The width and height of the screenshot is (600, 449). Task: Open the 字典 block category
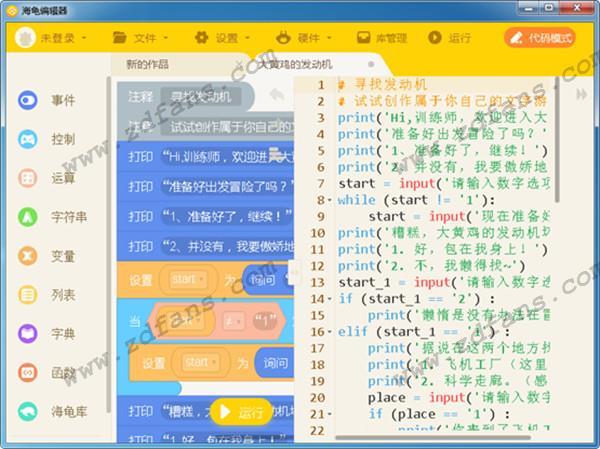coord(46,334)
